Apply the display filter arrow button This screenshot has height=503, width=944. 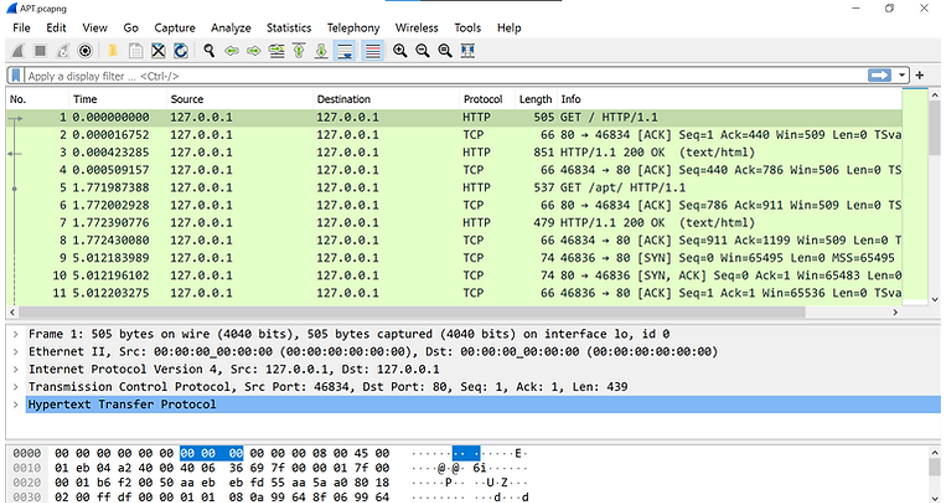(x=880, y=76)
